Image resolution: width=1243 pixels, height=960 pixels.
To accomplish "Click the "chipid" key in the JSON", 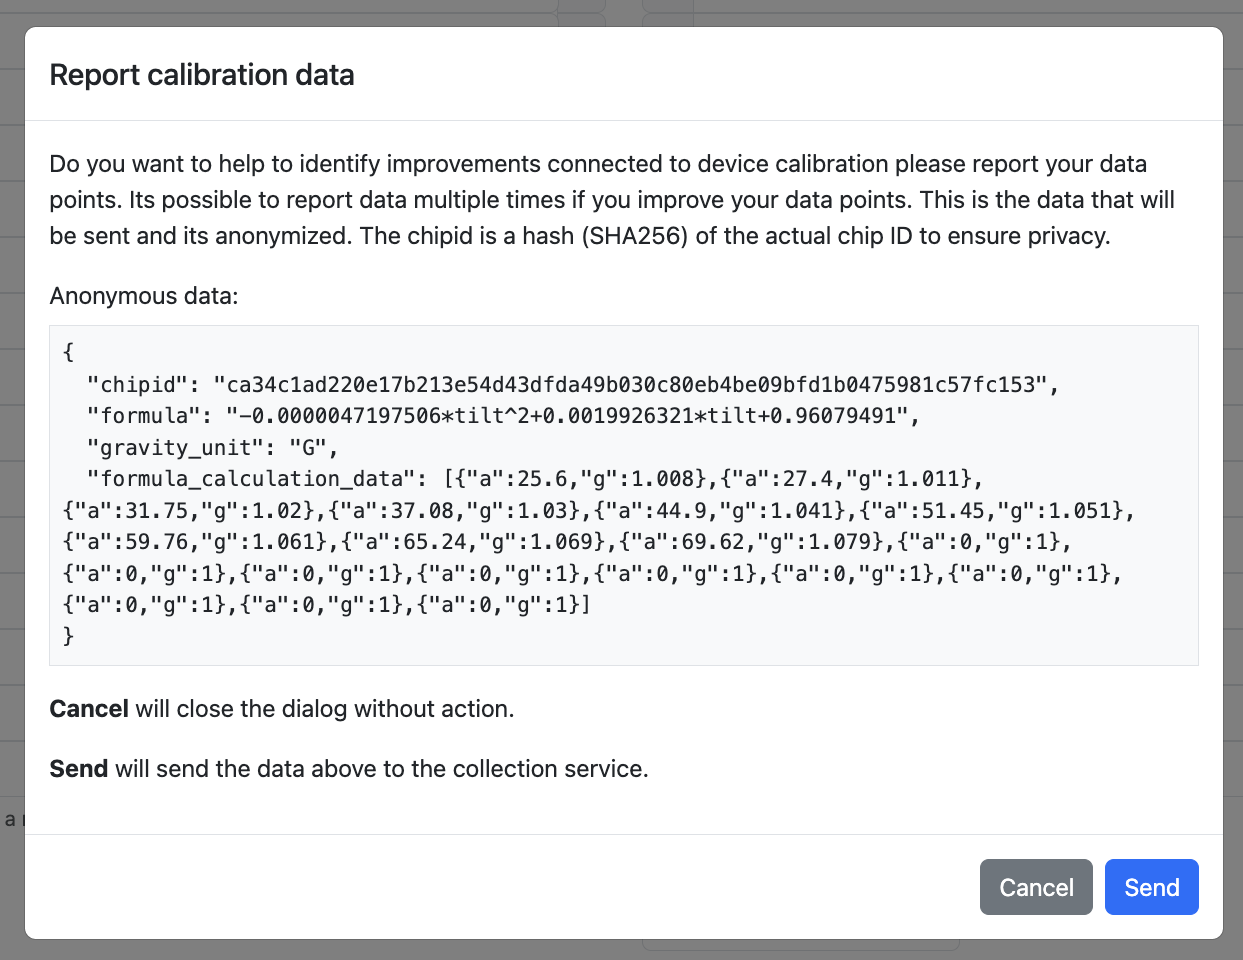I will click(x=144, y=384).
